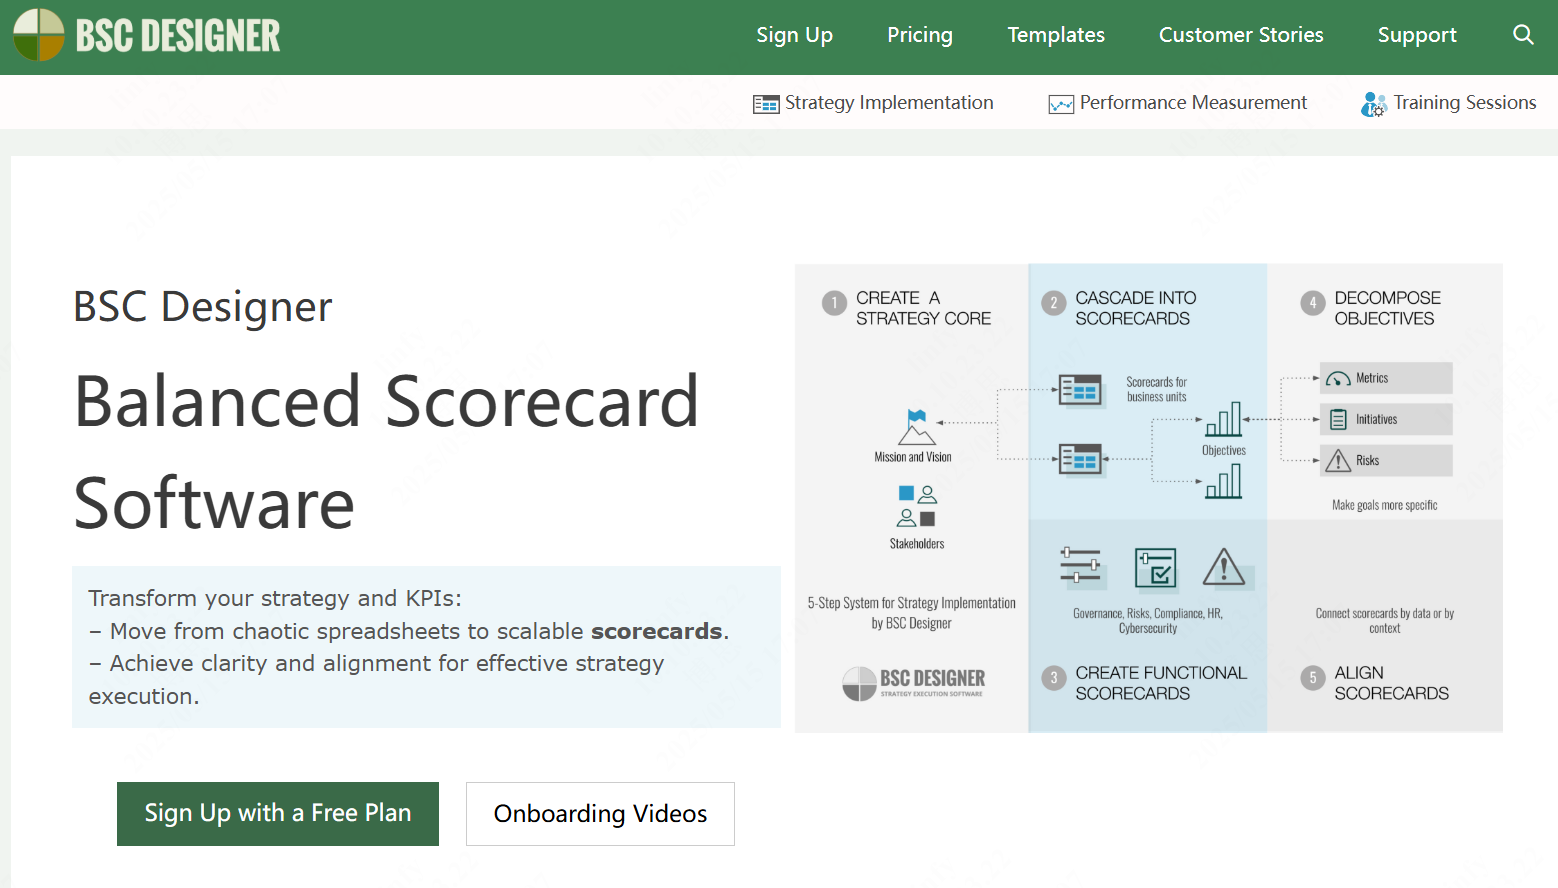Click the Training Sessions people icon
Screen dimensions: 1558x888
[x=1374, y=104]
